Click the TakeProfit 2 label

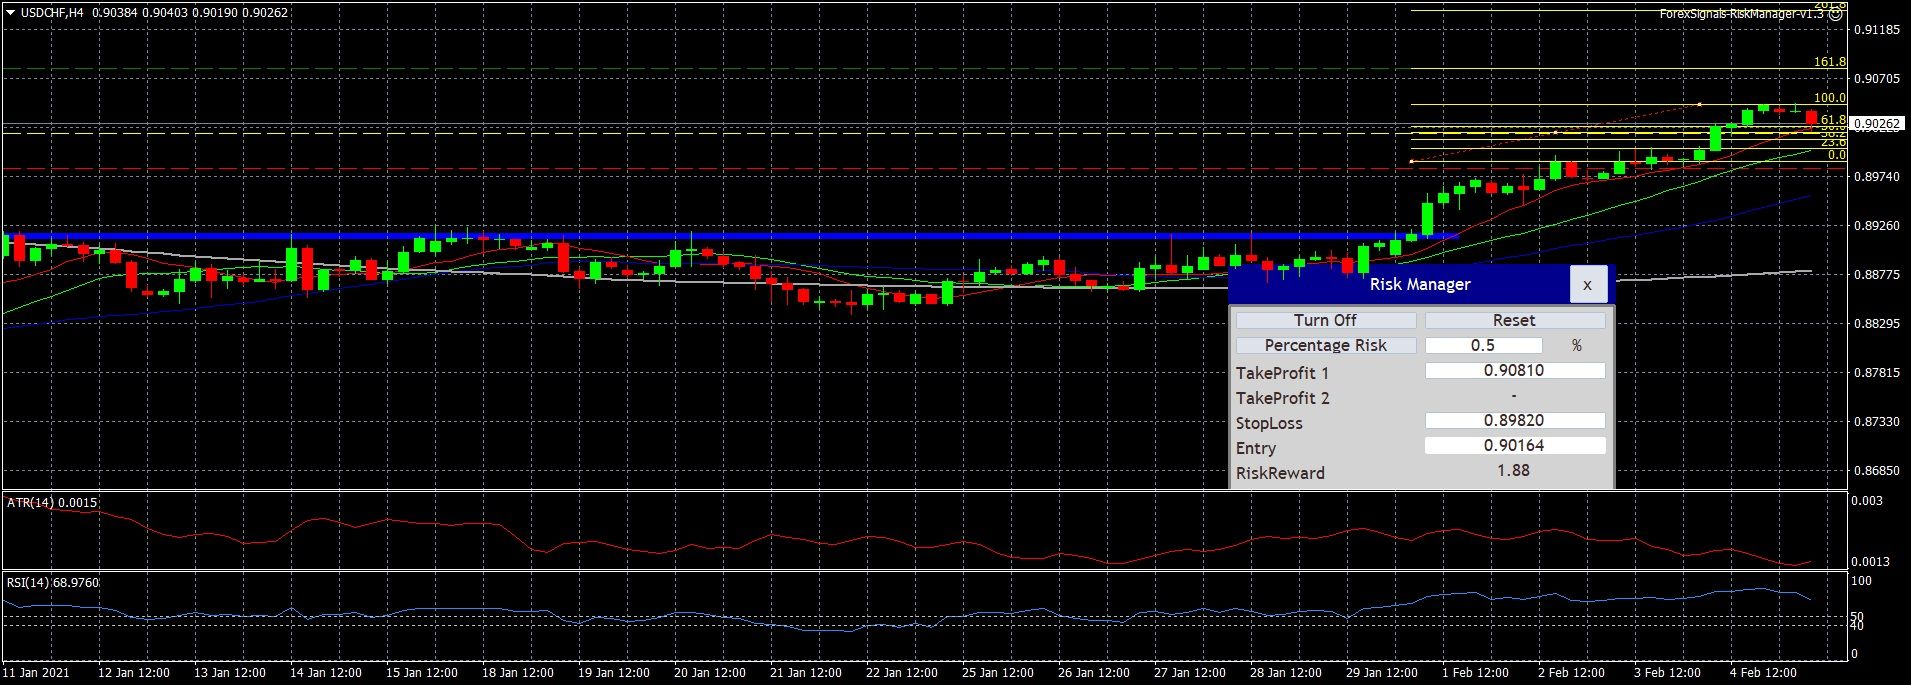pos(1283,398)
